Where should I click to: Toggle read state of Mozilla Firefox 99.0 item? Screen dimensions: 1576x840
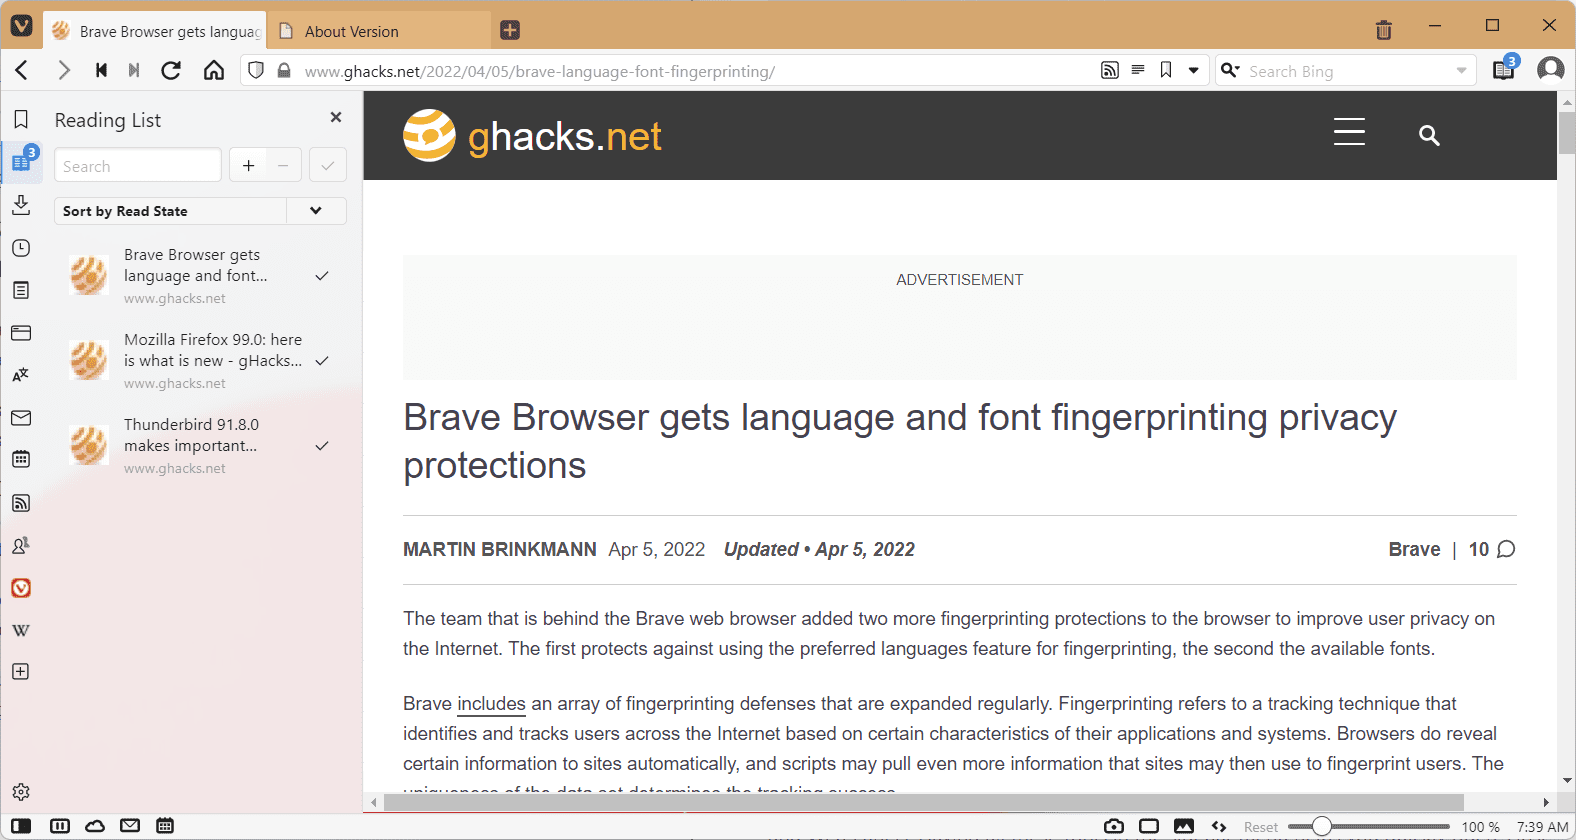[322, 361]
